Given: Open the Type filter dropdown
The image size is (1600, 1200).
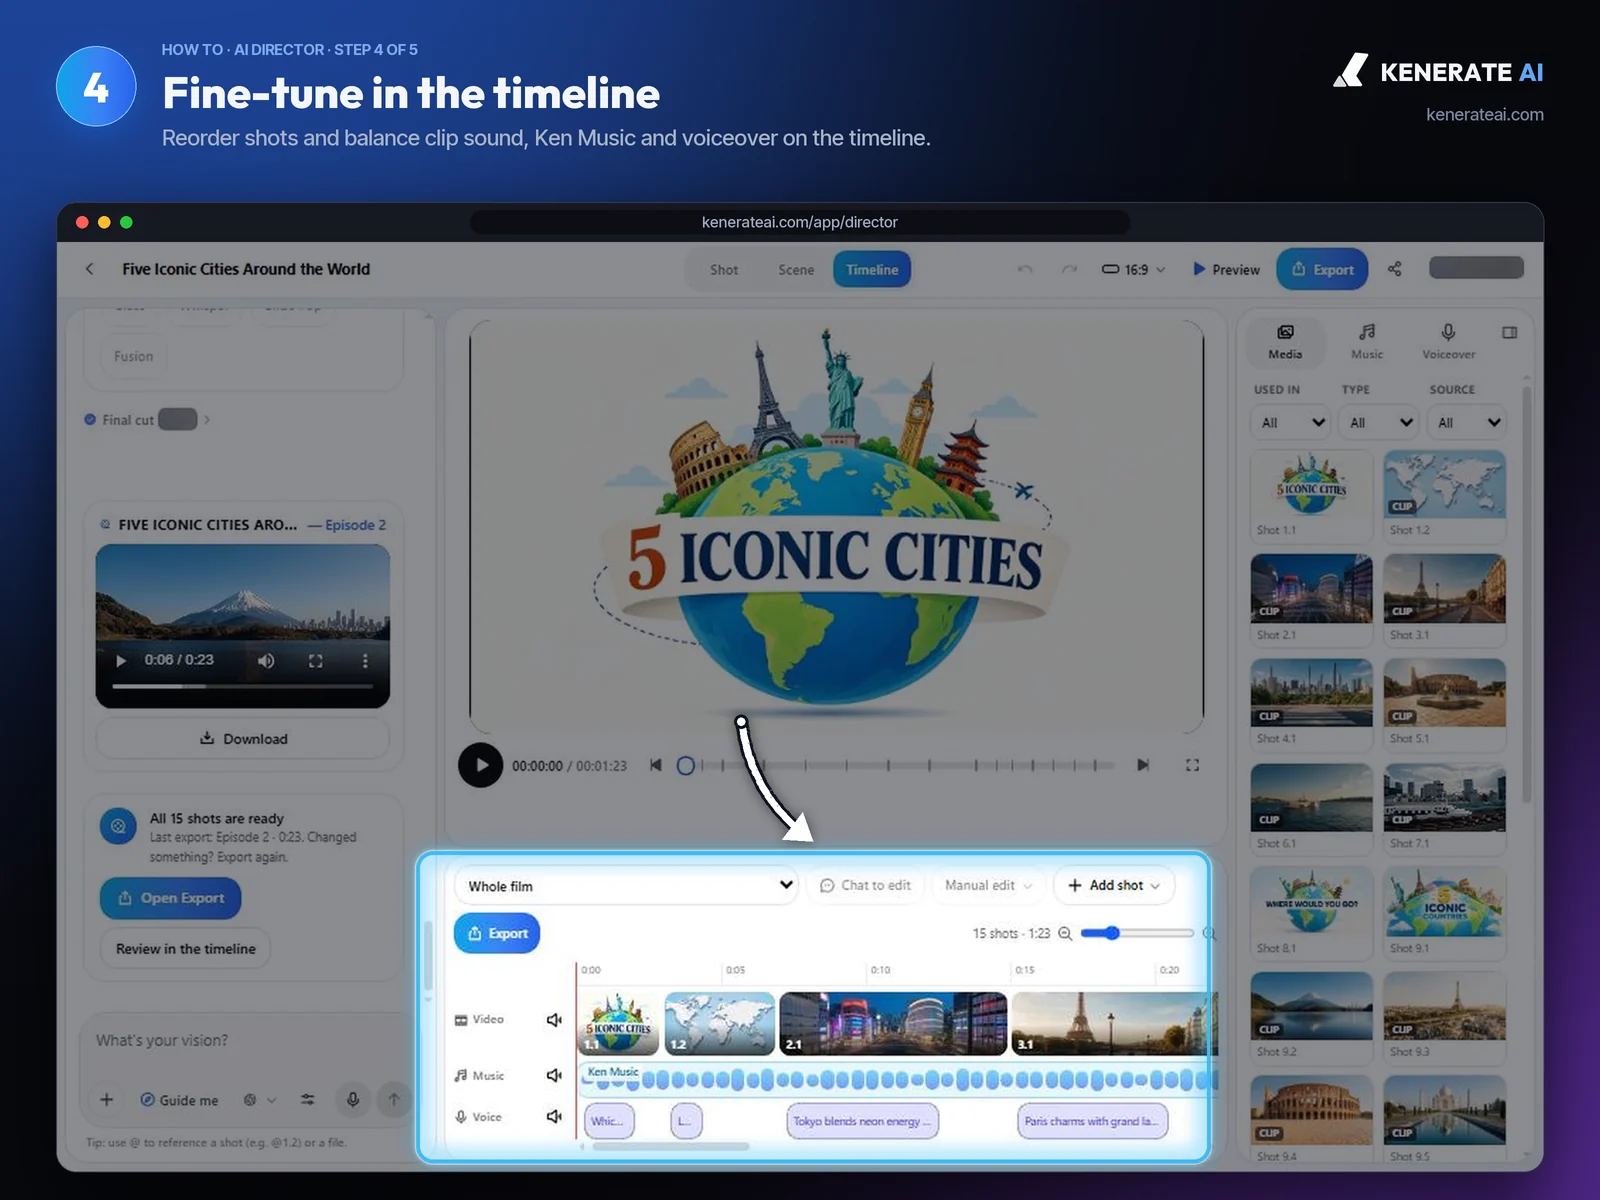Looking at the screenshot, I should pyautogui.click(x=1379, y=422).
